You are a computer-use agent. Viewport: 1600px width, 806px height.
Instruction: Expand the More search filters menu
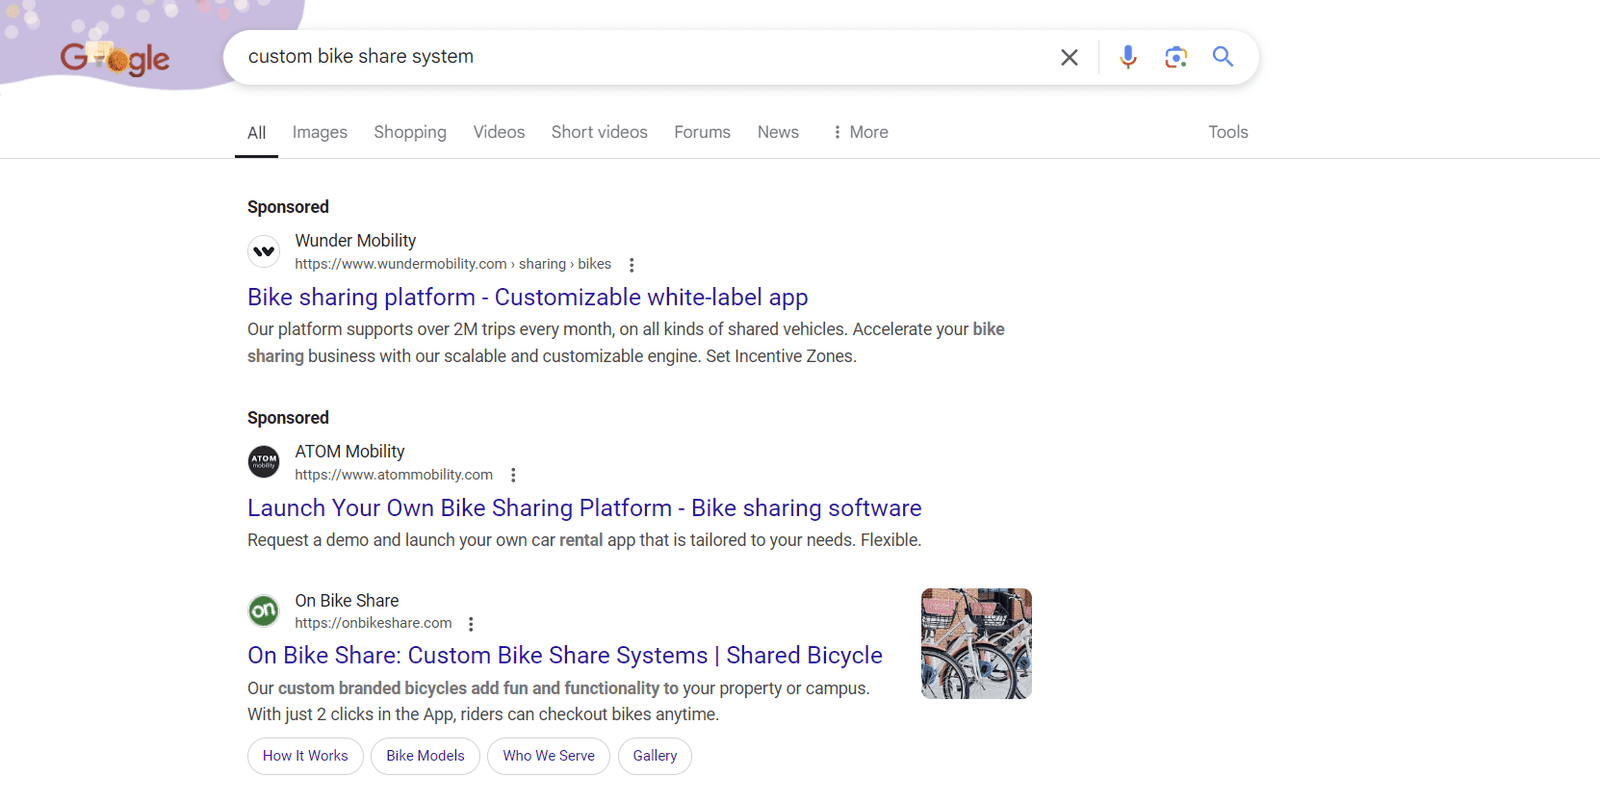pos(860,132)
